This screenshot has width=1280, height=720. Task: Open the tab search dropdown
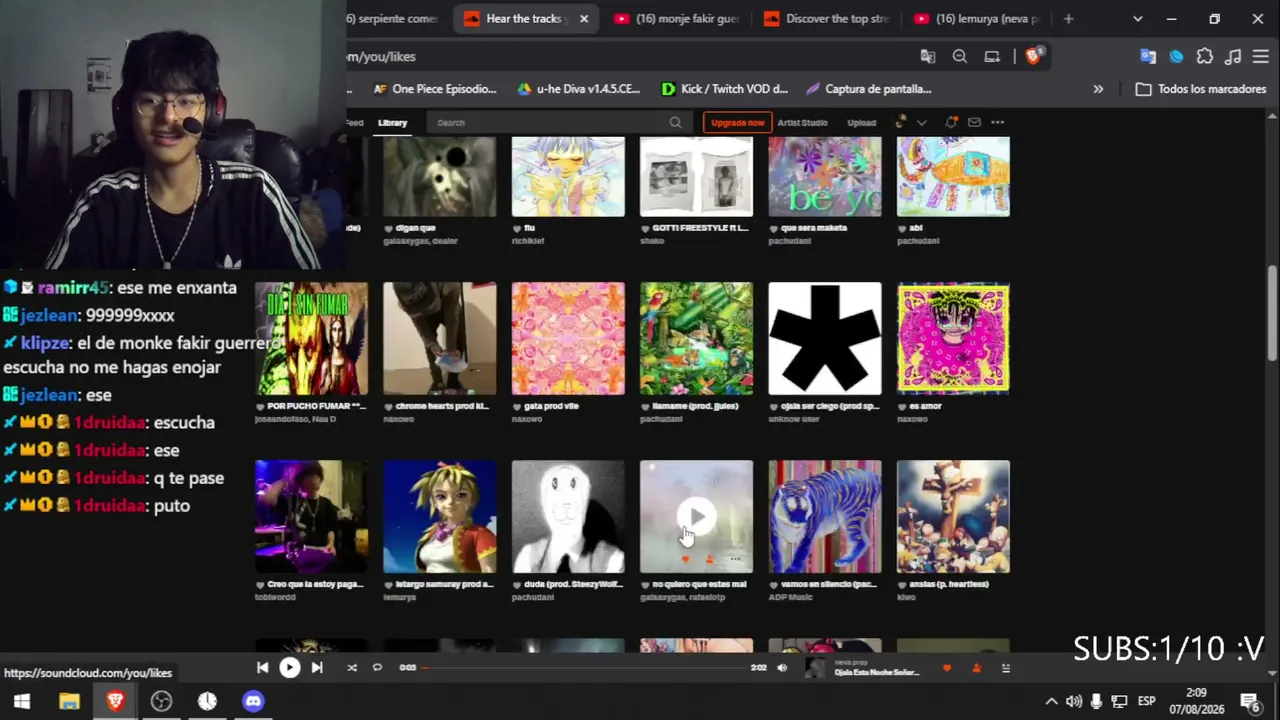1138,19
